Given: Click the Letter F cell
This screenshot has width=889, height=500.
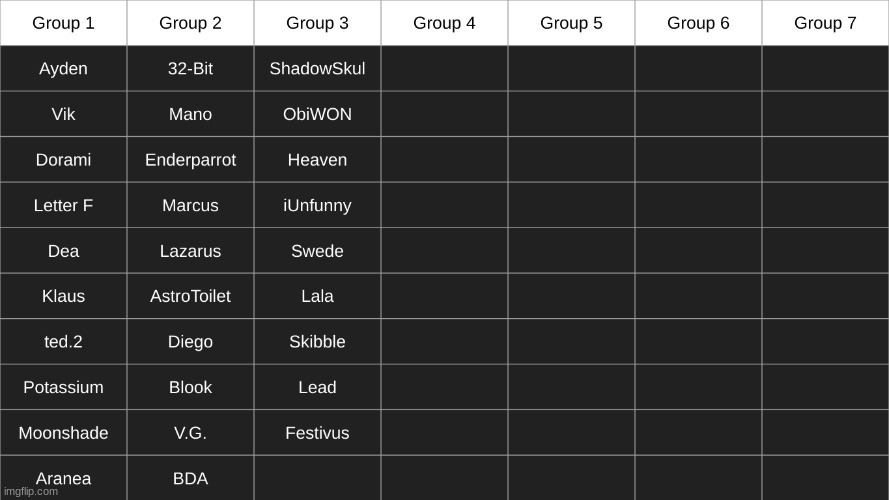Looking at the screenshot, I should pyautogui.click(x=63, y=206).
